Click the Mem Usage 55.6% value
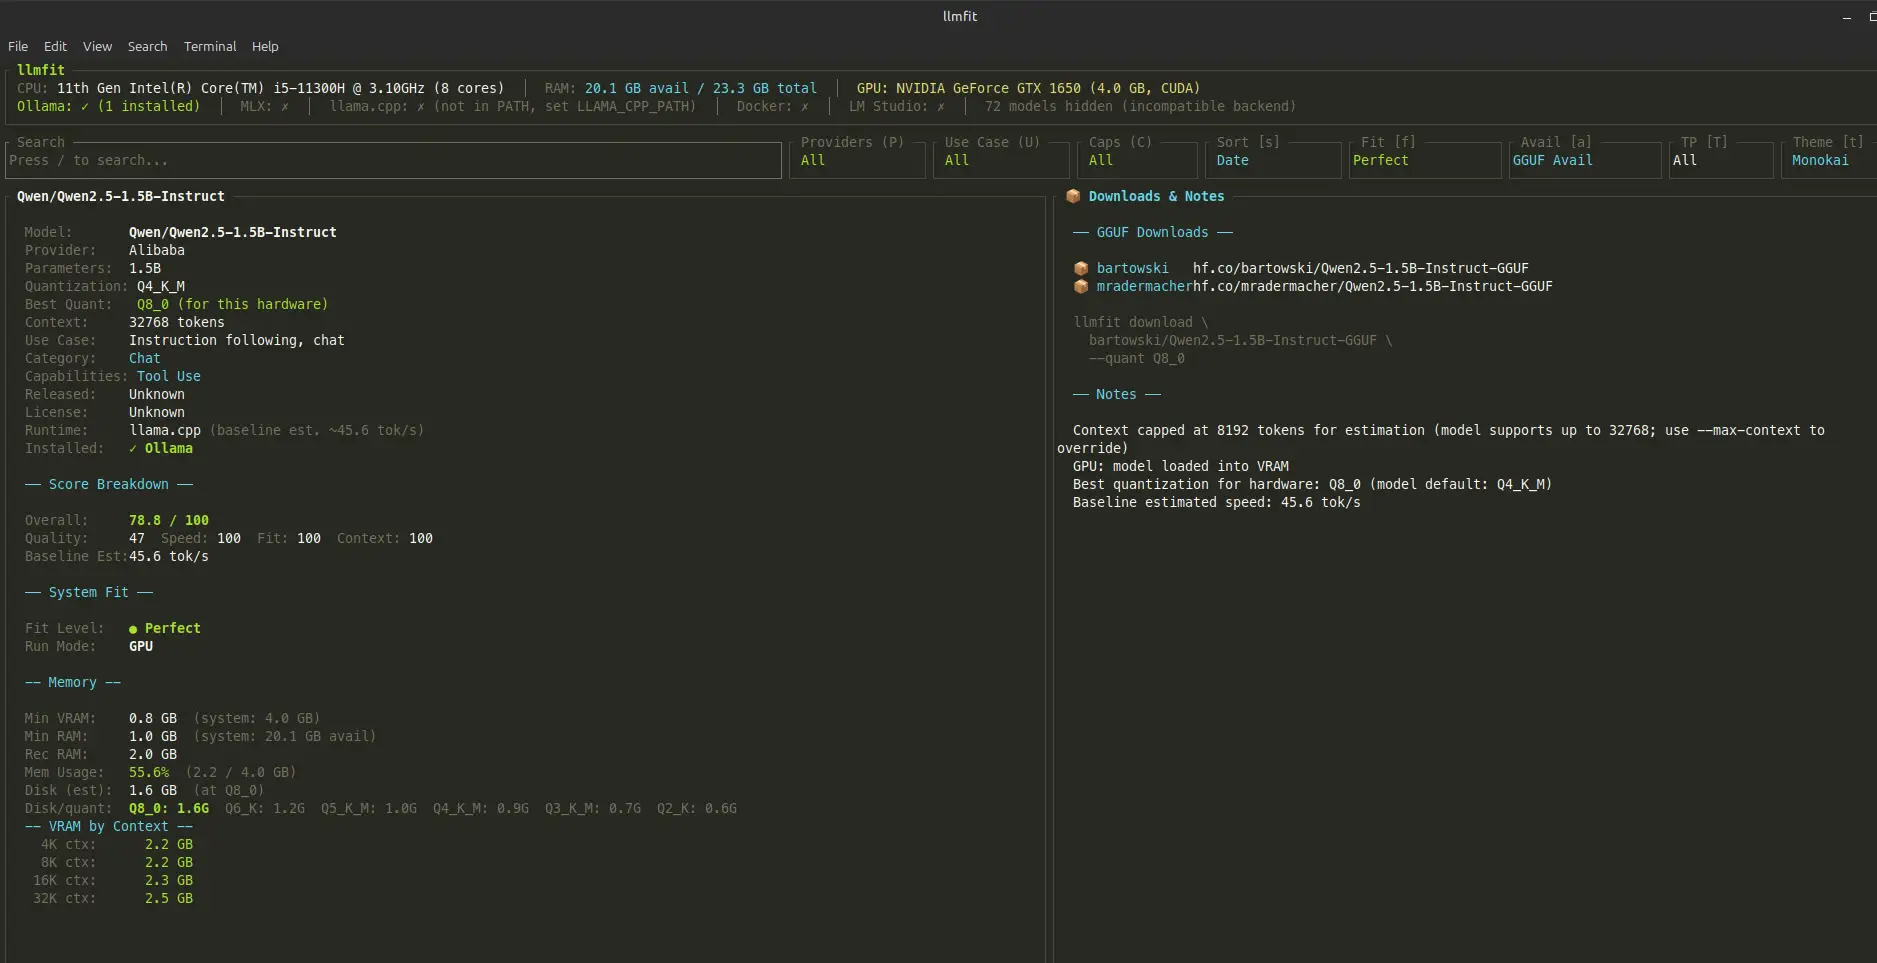1877x963 pixels. [x=149, y=772]
